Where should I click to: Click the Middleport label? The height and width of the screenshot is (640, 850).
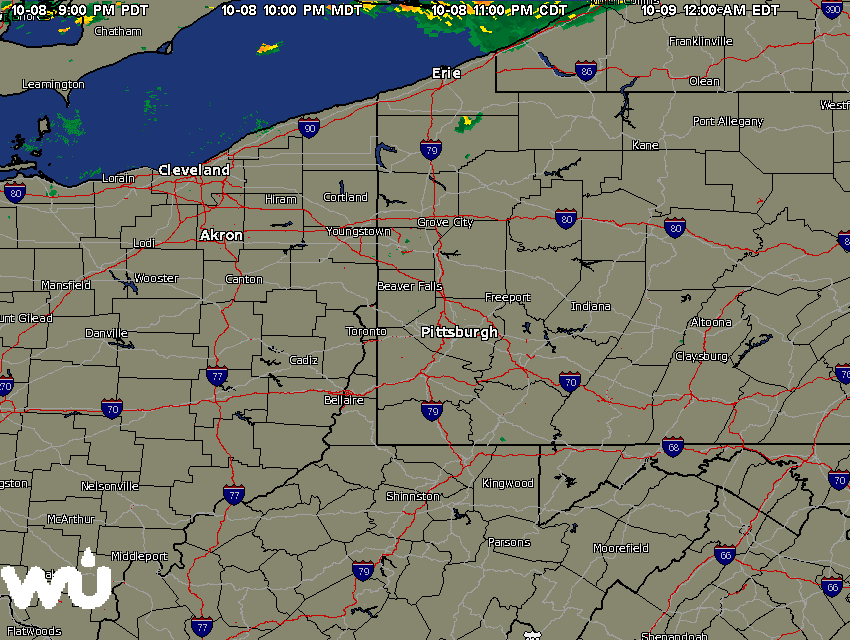pyautogui.click(x=139, y=557)
